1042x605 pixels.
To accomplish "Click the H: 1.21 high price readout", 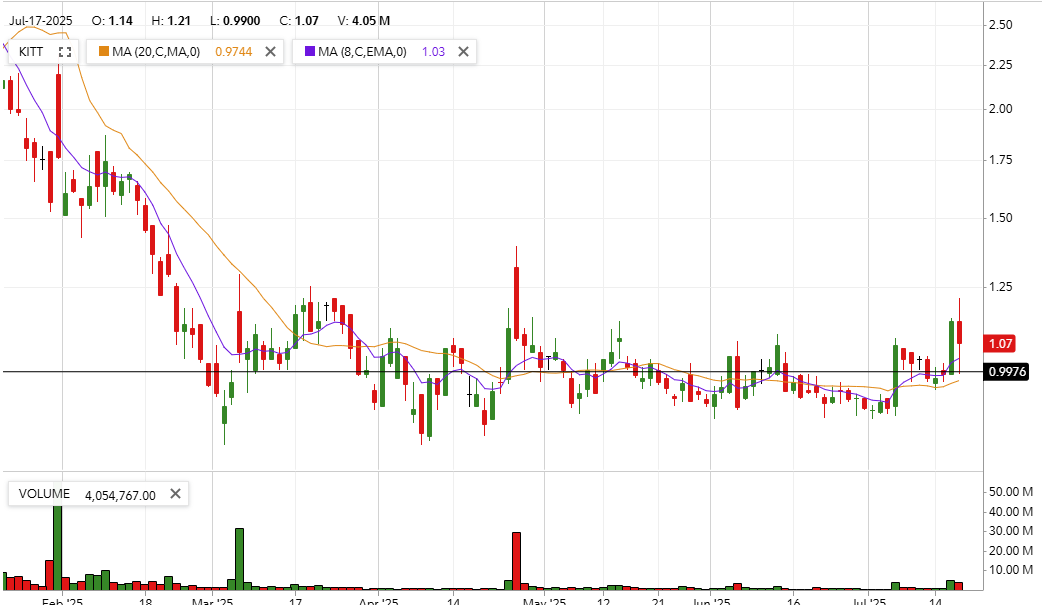I will (171, 21).
